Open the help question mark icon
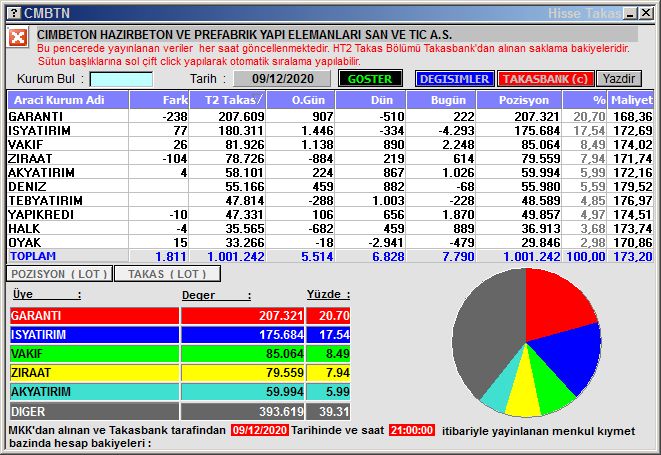The image size is (661, 455). tap(14, 13)
